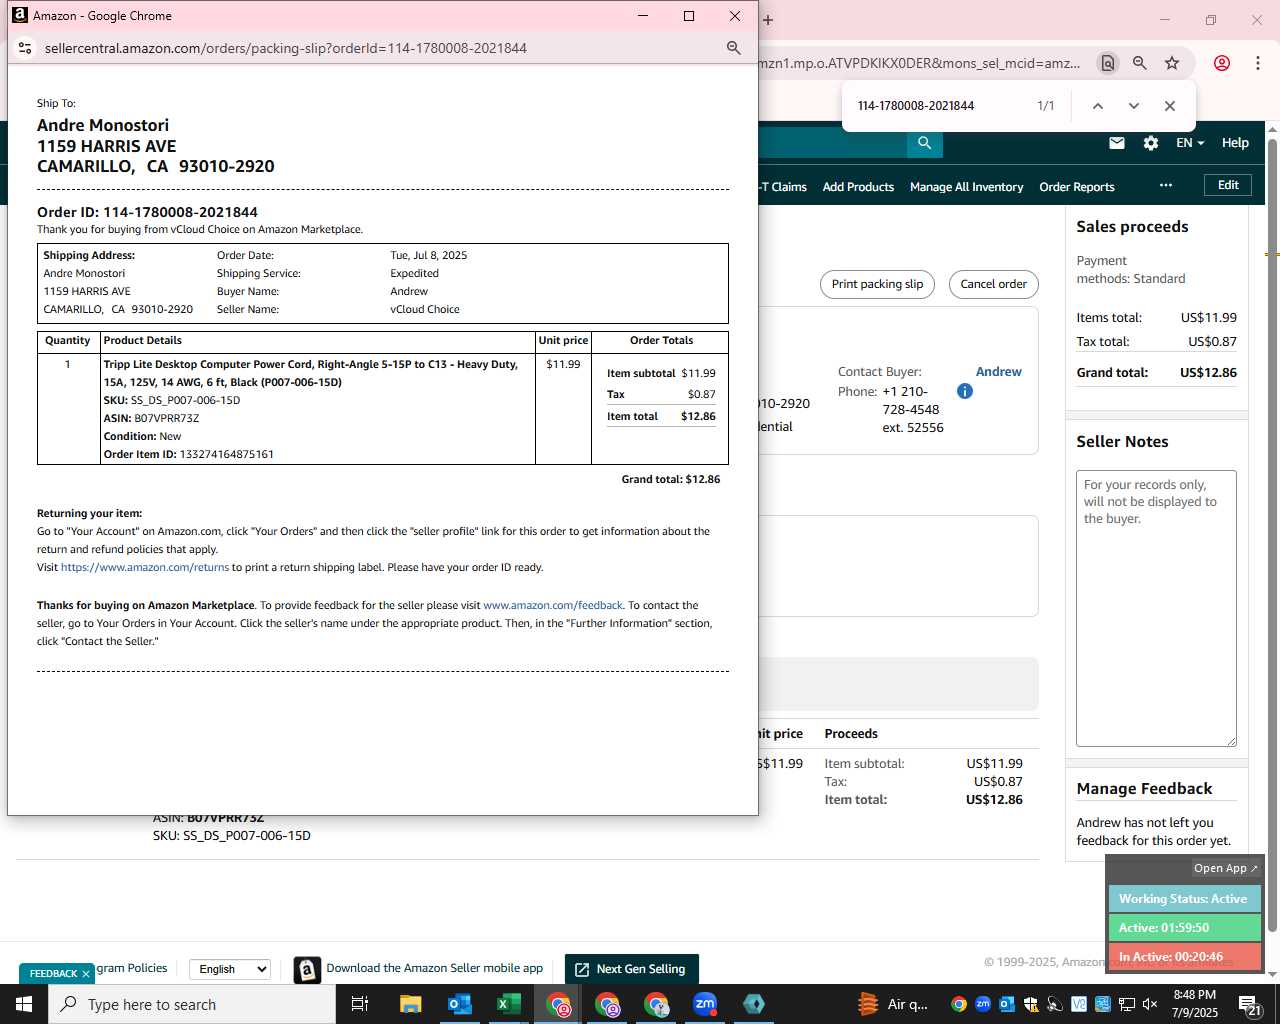Click the volume icon in system tray
This screenshot has width=1280, height=1024.
(x=1150, y=1004)
